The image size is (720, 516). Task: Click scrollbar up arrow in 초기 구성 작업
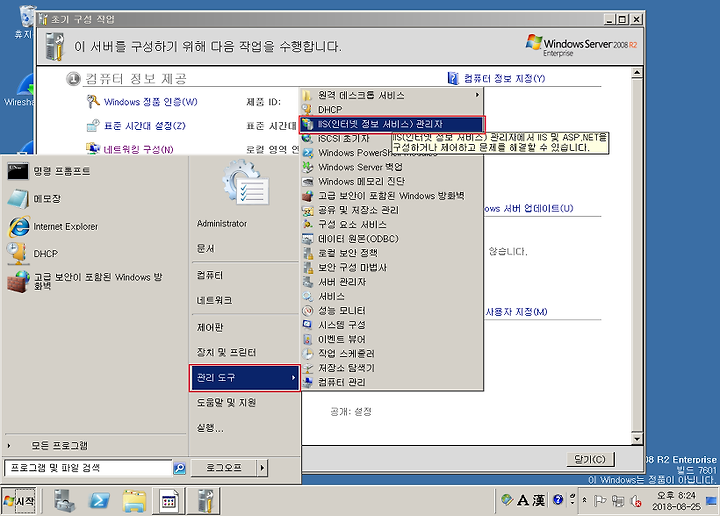636,73
